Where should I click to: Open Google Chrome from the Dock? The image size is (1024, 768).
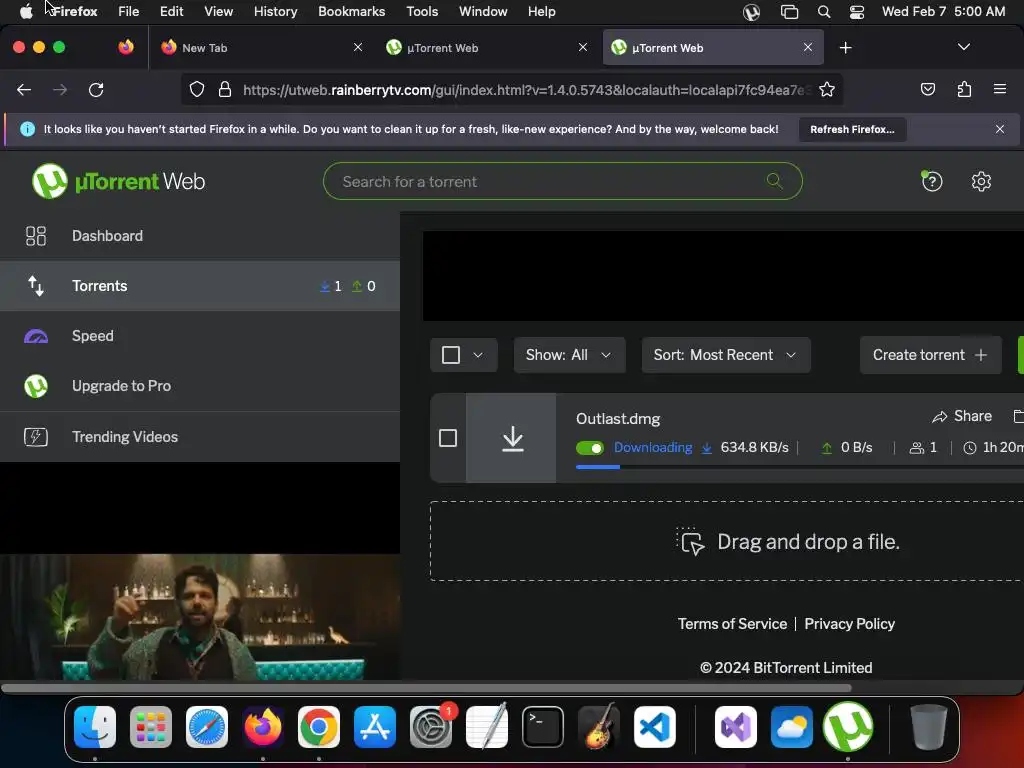point(319,727)
